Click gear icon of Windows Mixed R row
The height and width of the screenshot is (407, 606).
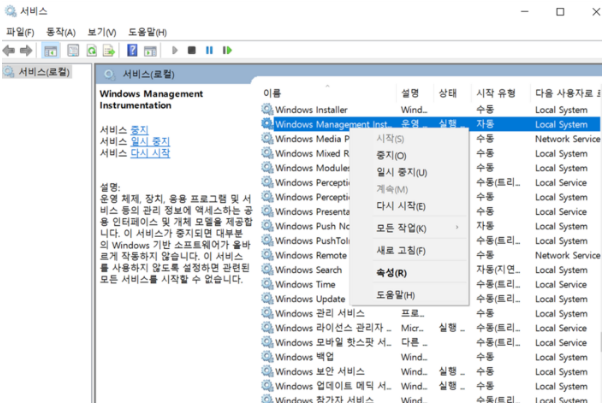point(267,153)
